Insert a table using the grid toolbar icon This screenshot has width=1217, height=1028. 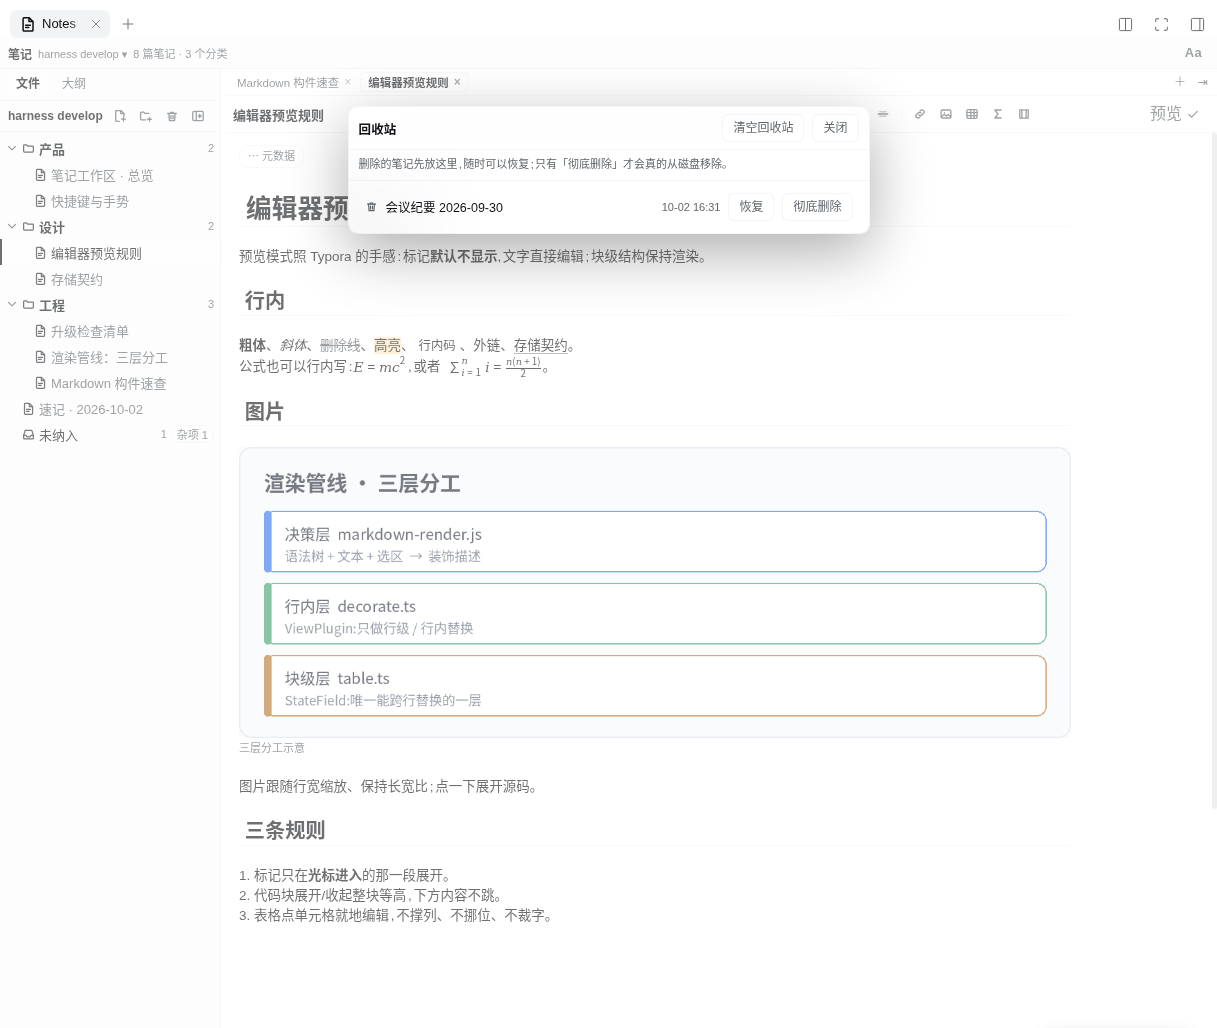click(972, 114)
